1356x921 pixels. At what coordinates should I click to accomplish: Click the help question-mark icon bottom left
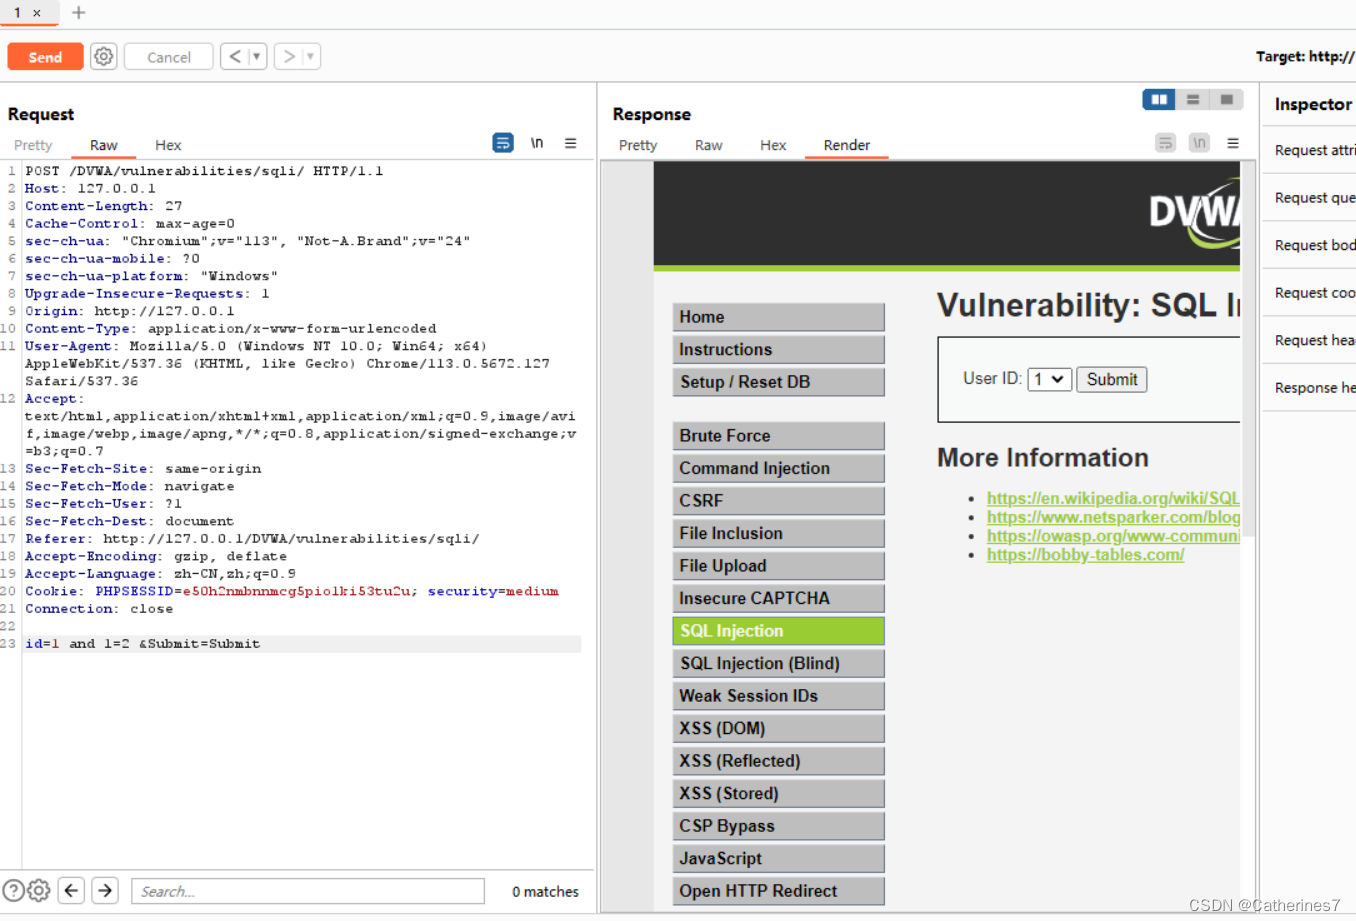[x=12, y=889]
